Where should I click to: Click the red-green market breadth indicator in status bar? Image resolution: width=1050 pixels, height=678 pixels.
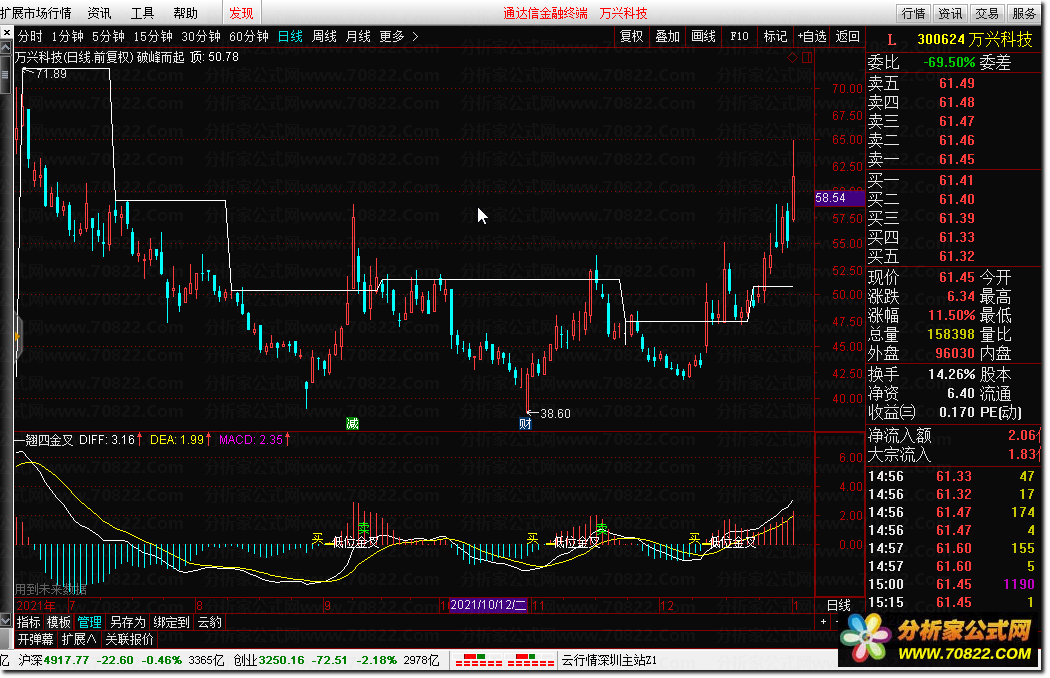pyautogui.click(x=504, y=661)
